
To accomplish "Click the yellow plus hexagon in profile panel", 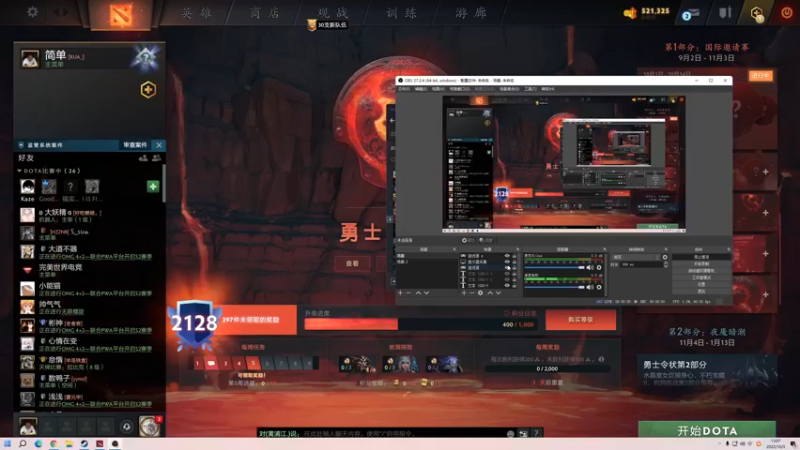I will [148, 90].
